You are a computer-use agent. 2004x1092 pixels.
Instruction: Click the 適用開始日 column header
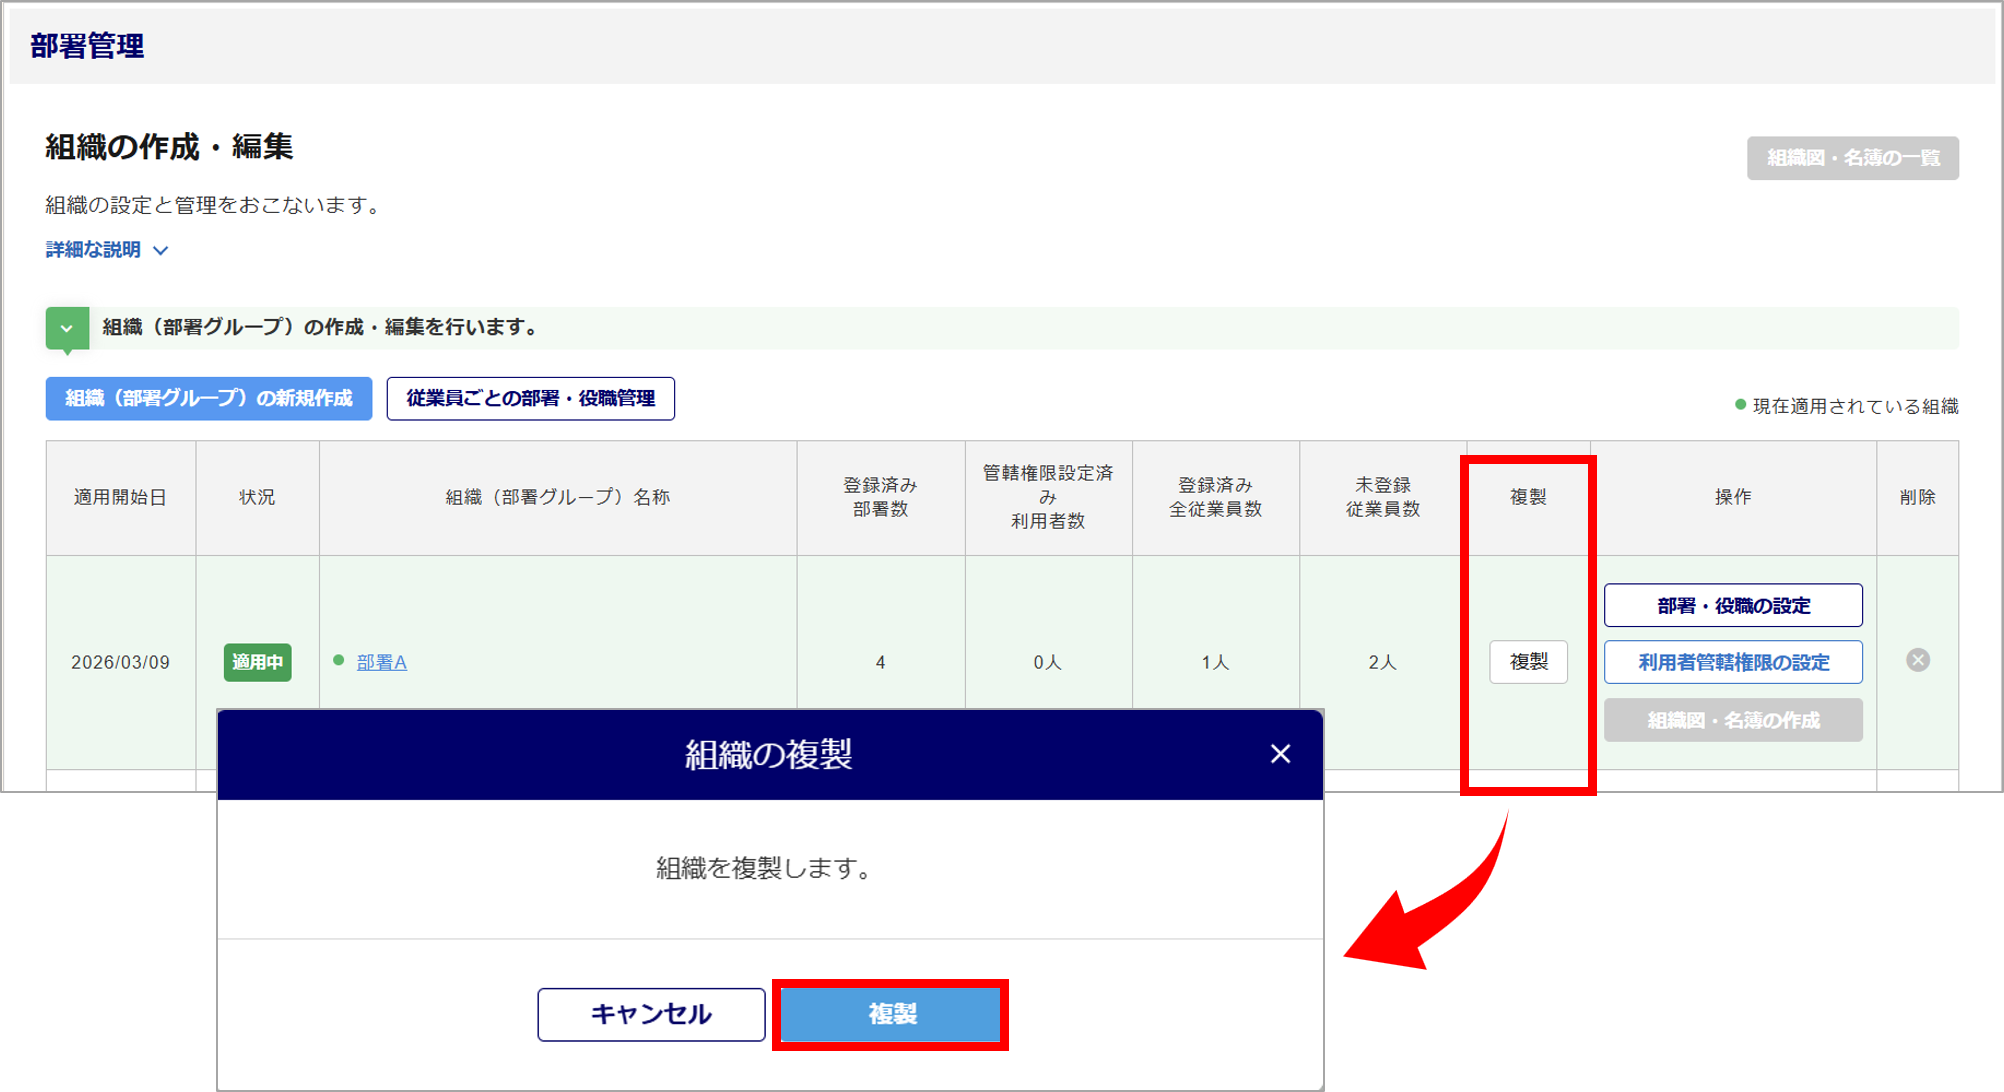120,497
